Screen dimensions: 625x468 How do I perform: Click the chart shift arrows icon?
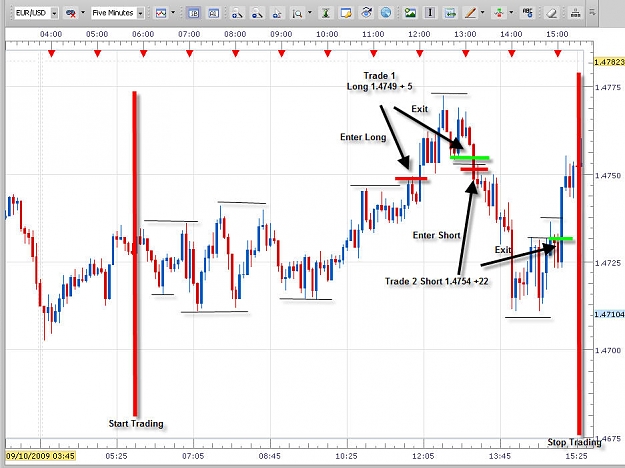point(450,13)
